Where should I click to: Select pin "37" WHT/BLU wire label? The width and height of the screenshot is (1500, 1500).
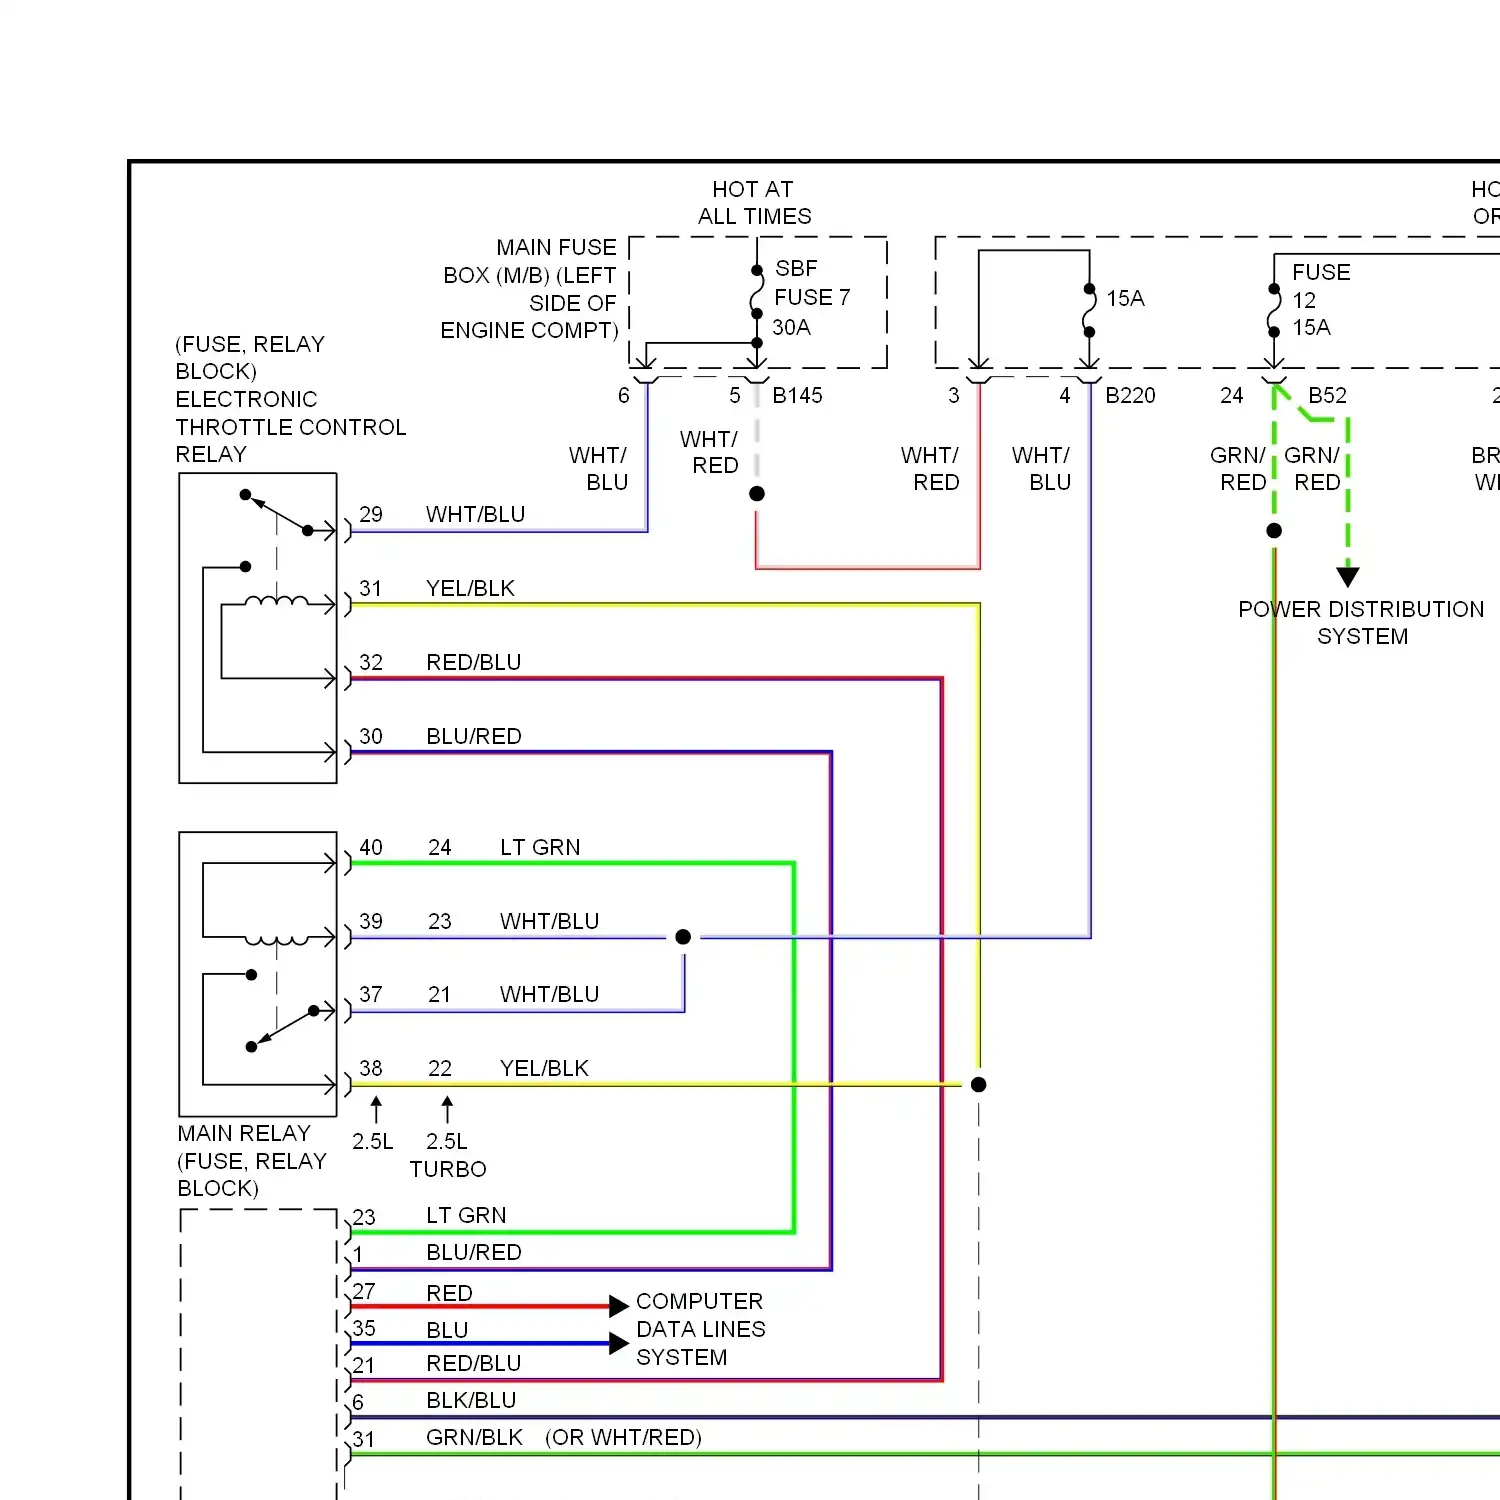point(549,994)
